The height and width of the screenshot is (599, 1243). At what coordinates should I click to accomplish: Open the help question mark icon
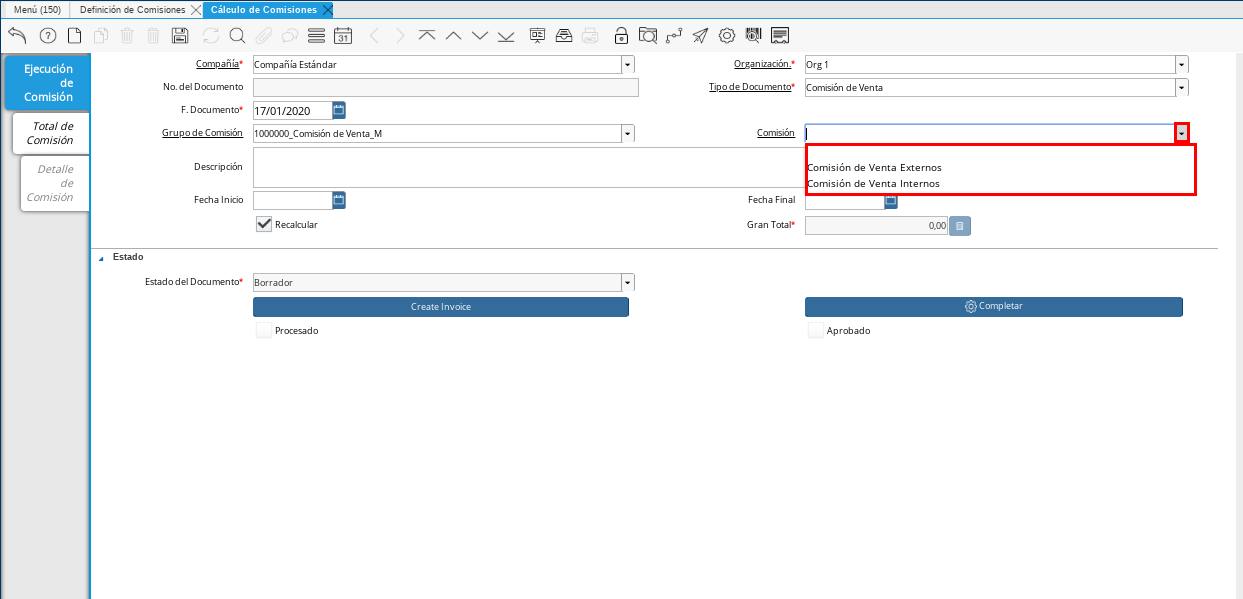coord(47,36)
